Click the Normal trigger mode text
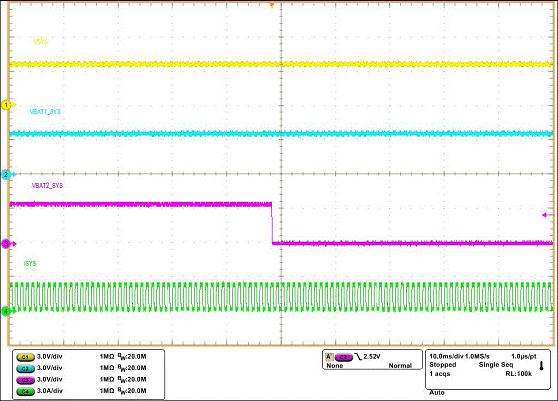Screen dimensions: 558x401 pyautogui.click(x=400, y=366)
